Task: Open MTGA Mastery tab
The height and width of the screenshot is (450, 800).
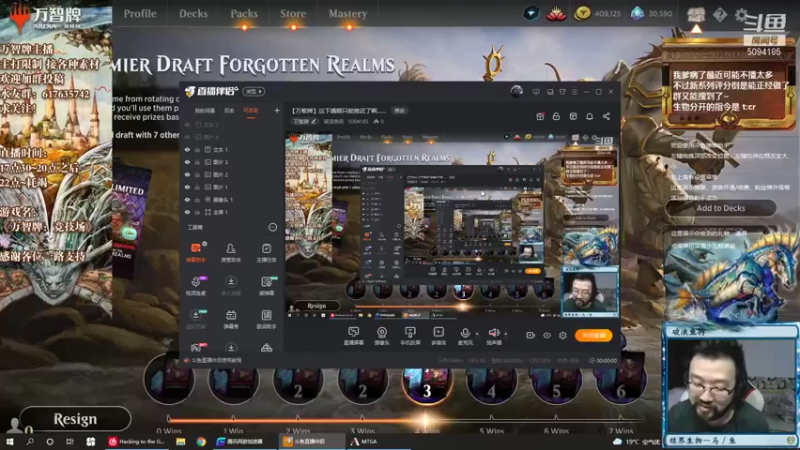Action: (x=348, y=14)
